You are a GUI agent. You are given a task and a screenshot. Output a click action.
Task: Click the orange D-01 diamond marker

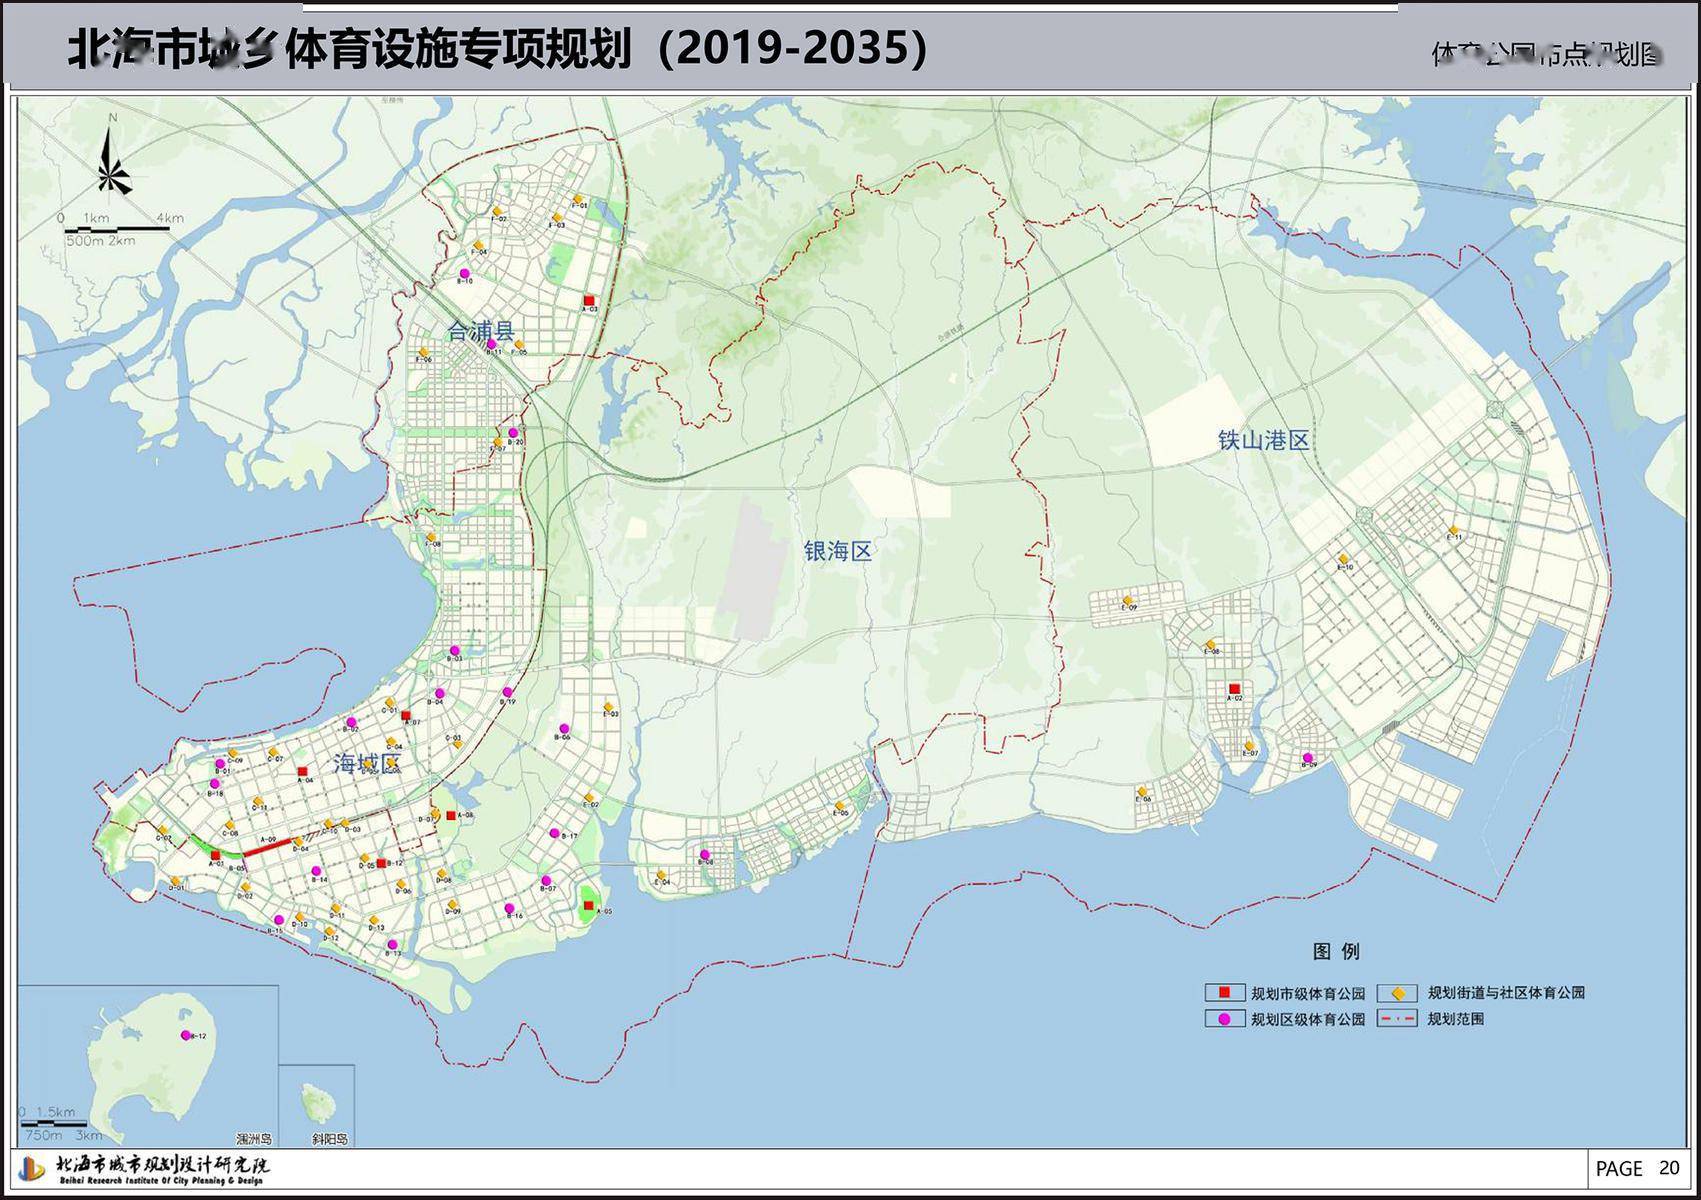click(175, 881)
